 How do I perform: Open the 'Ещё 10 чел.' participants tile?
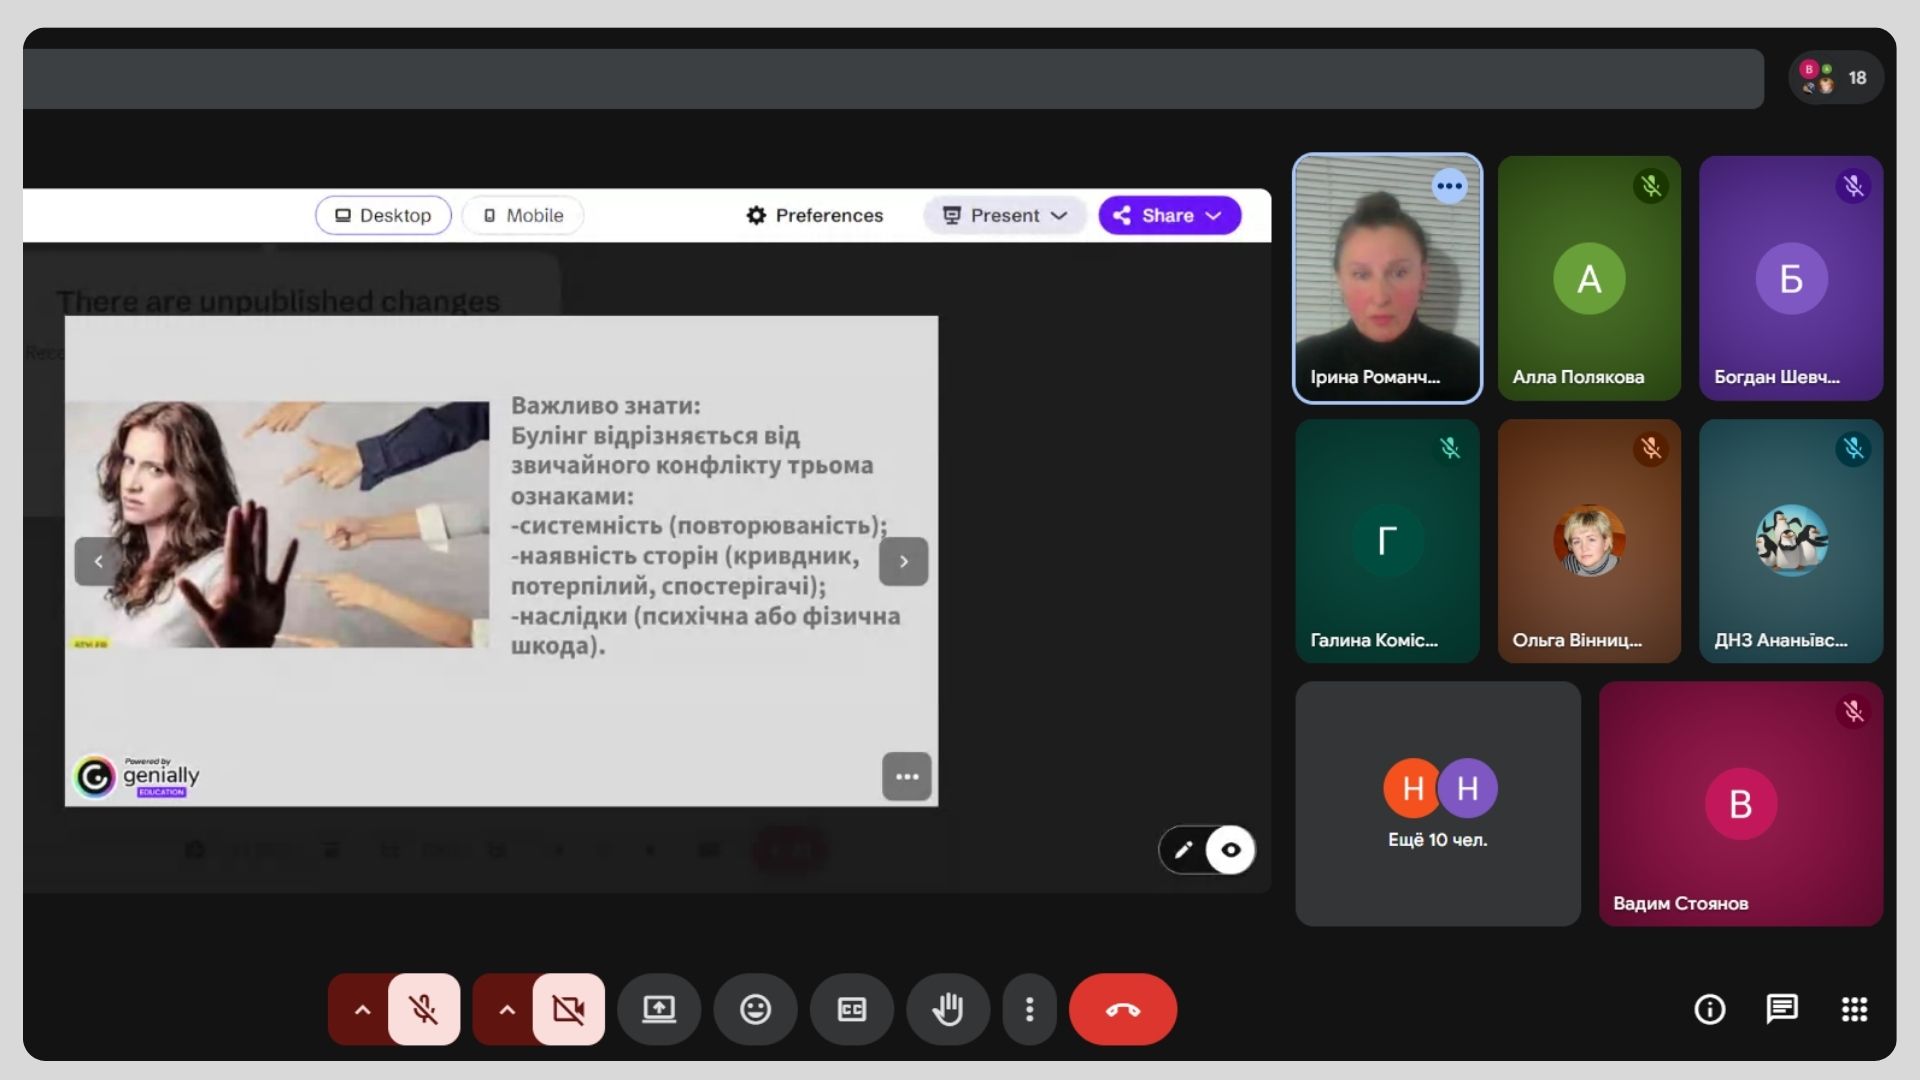click(x=1437, y=804)
